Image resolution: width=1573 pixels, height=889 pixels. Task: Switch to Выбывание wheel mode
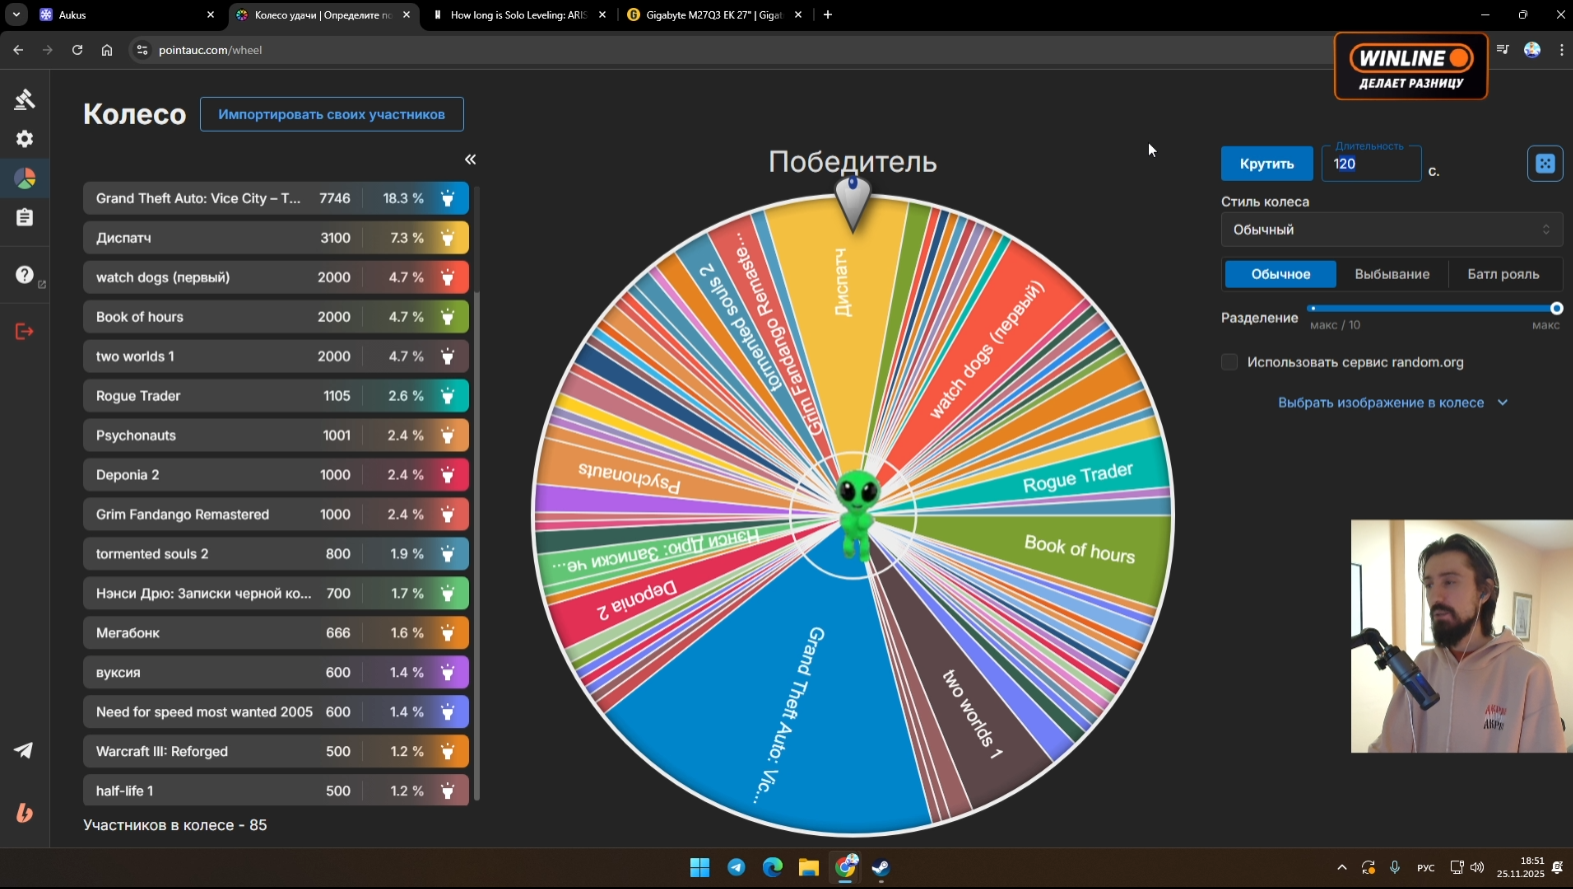pos(1392,274)
